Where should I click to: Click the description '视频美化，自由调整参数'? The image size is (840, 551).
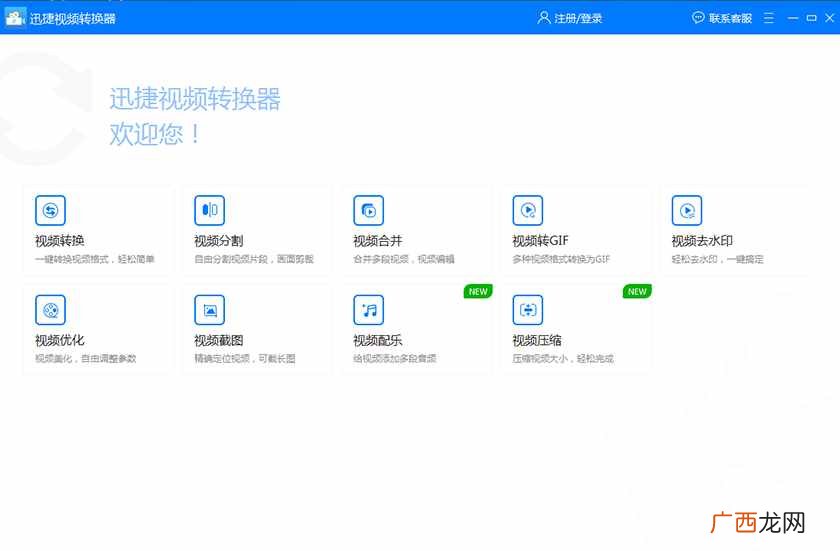click(x=86, y=359)
